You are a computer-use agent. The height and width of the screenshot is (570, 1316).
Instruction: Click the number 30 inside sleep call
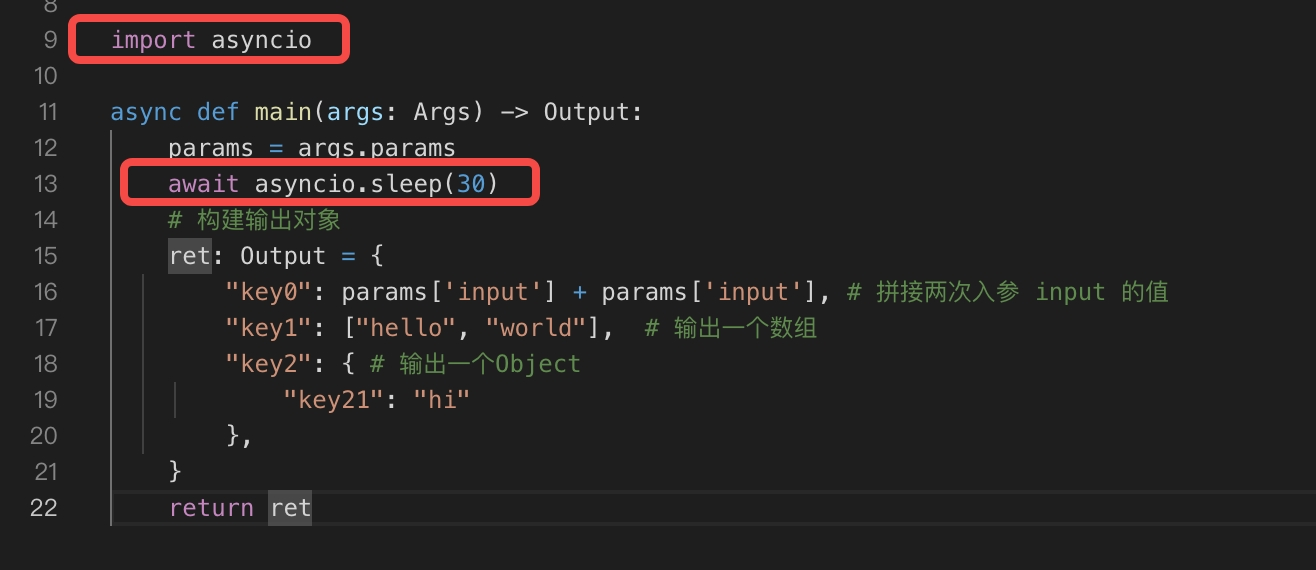tap(470, 184)
